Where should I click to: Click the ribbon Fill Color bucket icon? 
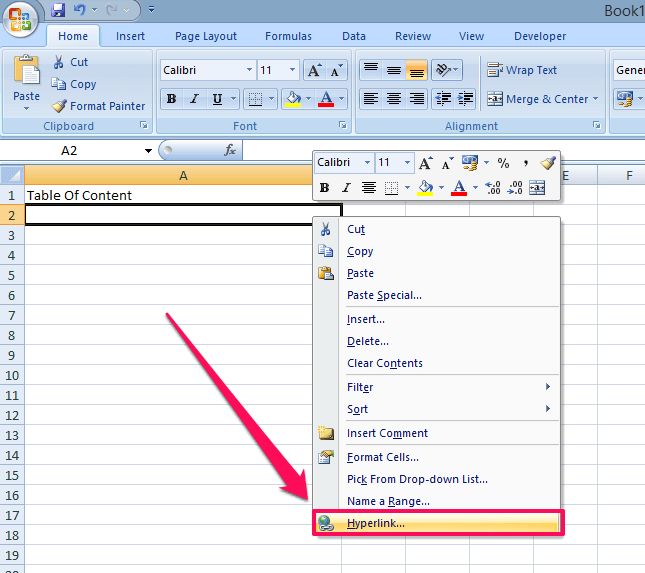(293, 99)
